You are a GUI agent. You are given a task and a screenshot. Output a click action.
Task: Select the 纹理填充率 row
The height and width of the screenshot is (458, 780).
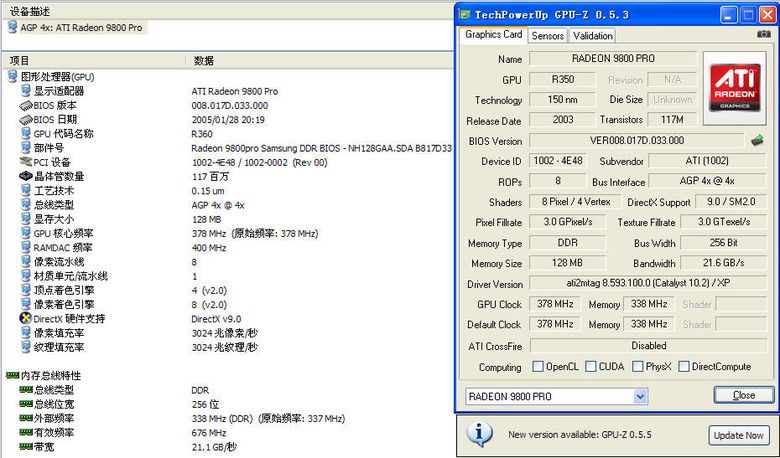pos(227,347)
